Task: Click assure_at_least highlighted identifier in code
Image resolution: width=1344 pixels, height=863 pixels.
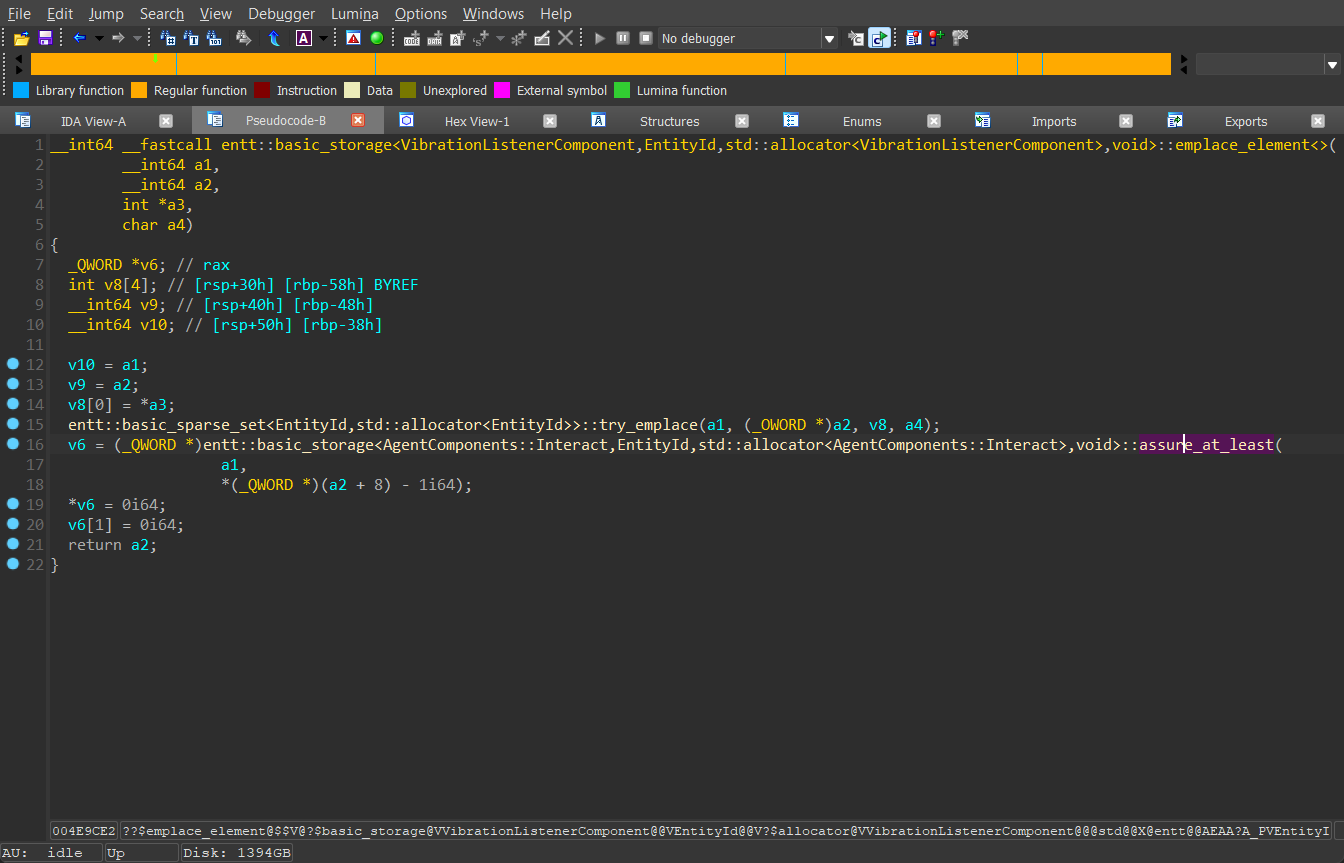Action: pos(1207,445)
